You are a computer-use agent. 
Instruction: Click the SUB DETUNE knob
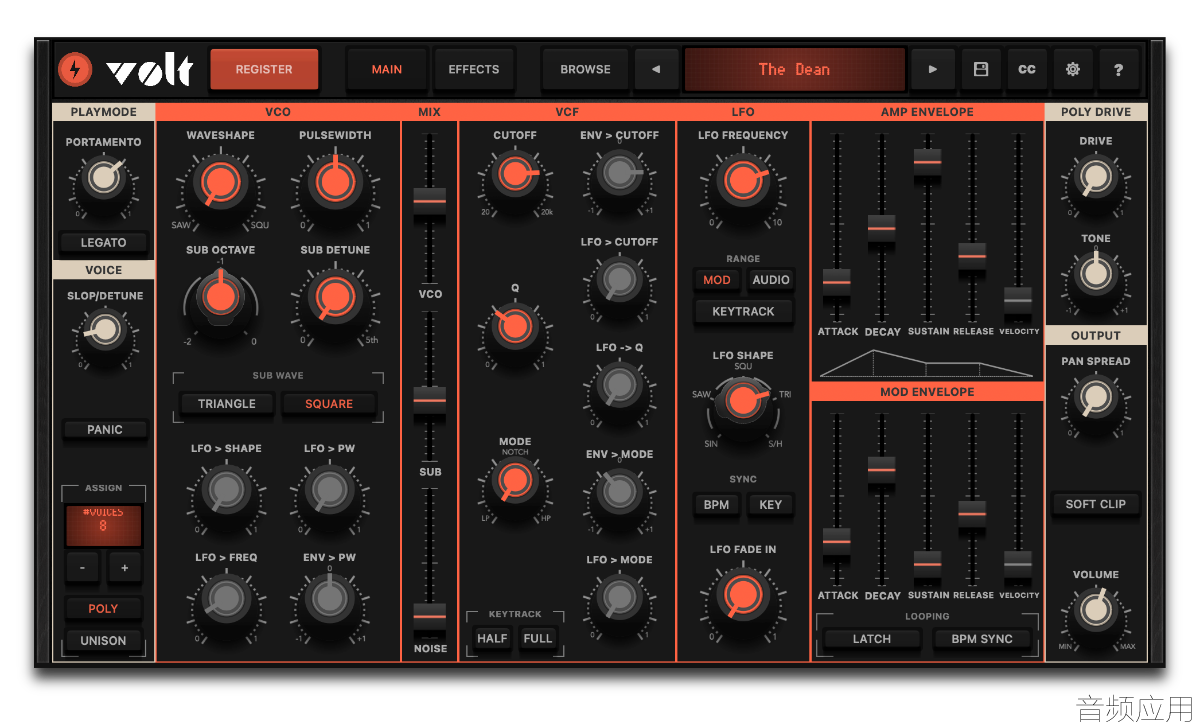[x=335, y=297]
